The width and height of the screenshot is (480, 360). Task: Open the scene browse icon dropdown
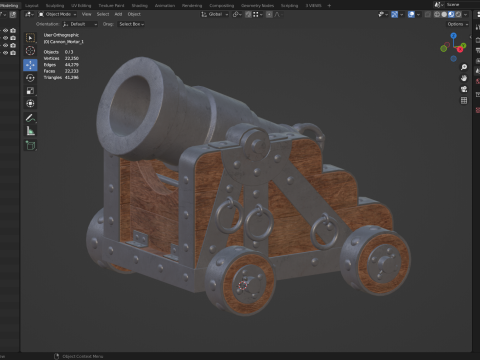(439, 5)
